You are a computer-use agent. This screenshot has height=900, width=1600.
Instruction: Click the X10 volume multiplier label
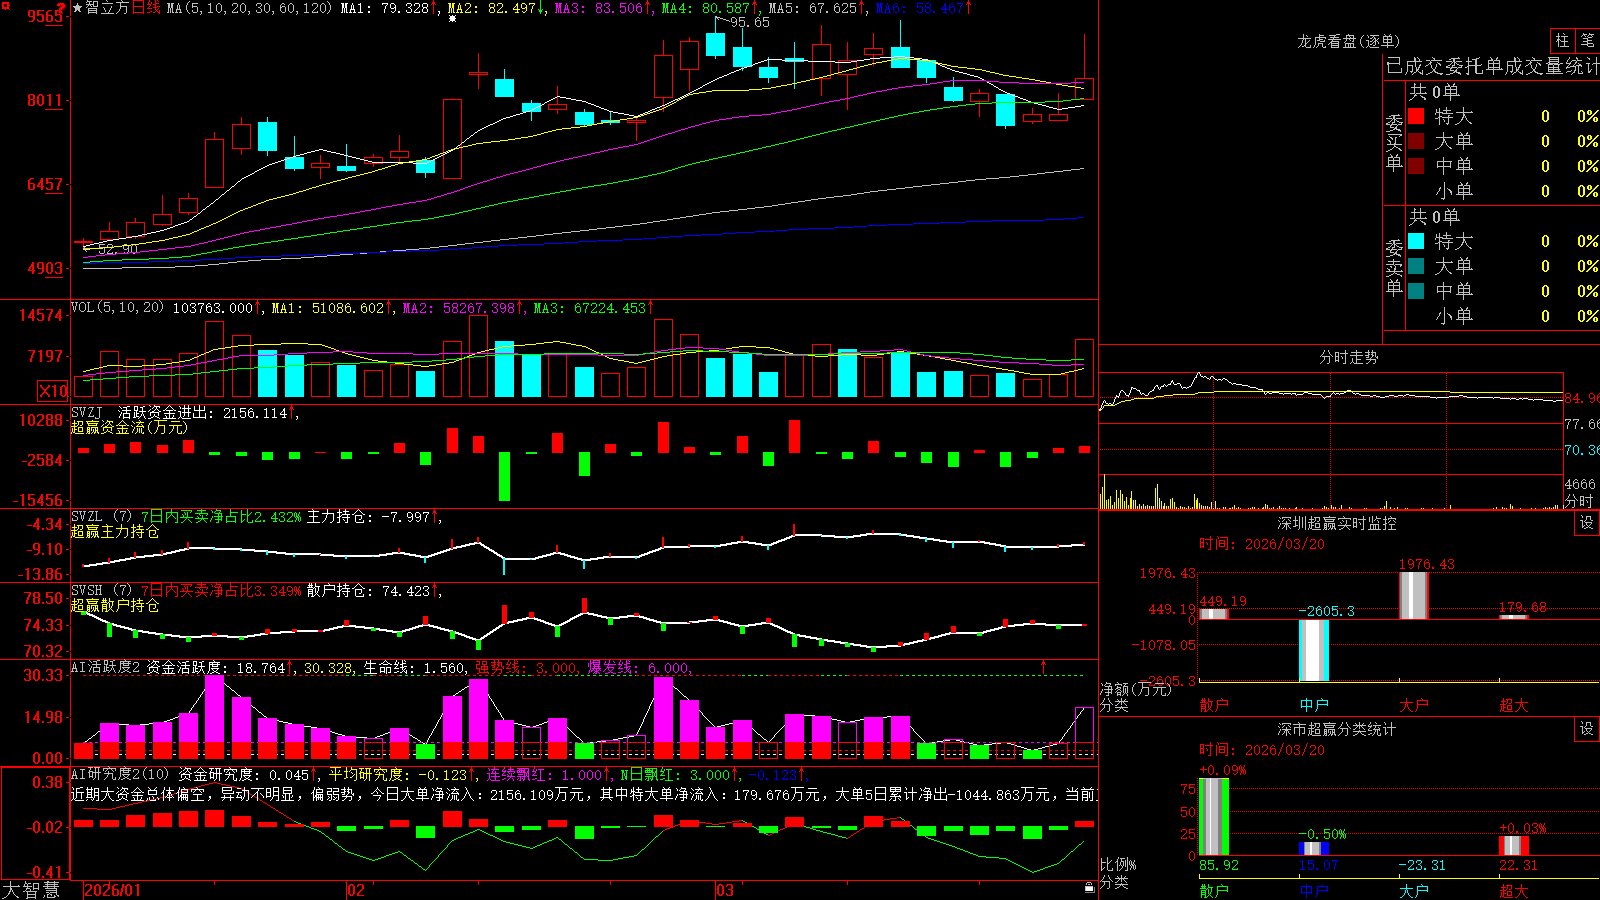[53, 391]
